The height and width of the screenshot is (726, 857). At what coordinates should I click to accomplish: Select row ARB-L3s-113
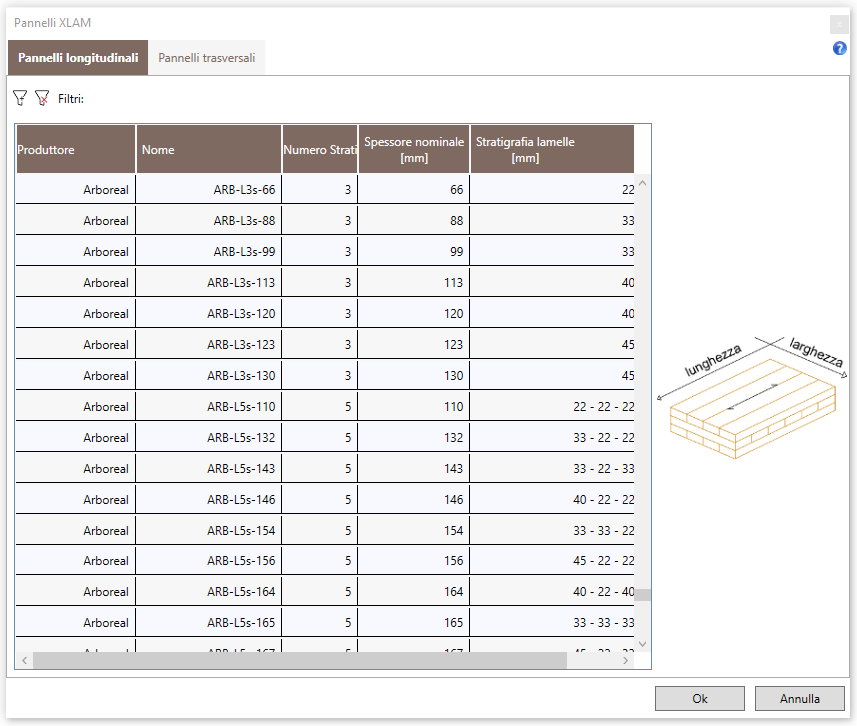tap(325, 283)
